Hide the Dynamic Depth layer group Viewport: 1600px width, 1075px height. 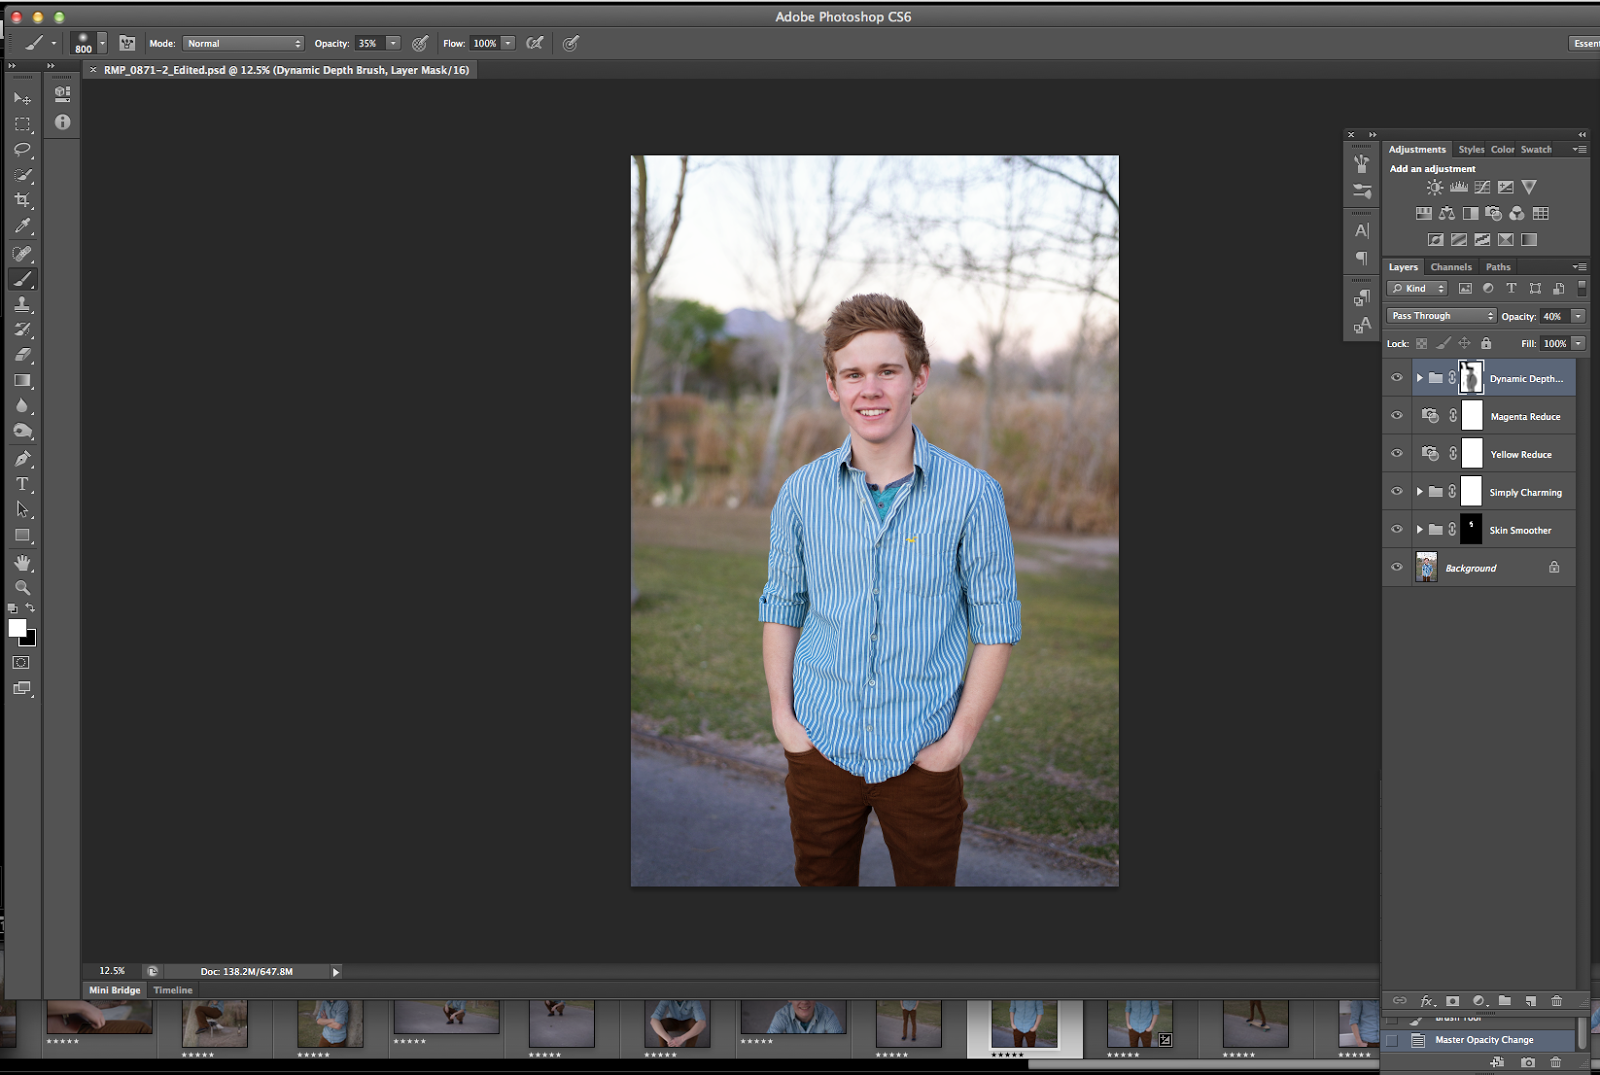point(1397,378)
